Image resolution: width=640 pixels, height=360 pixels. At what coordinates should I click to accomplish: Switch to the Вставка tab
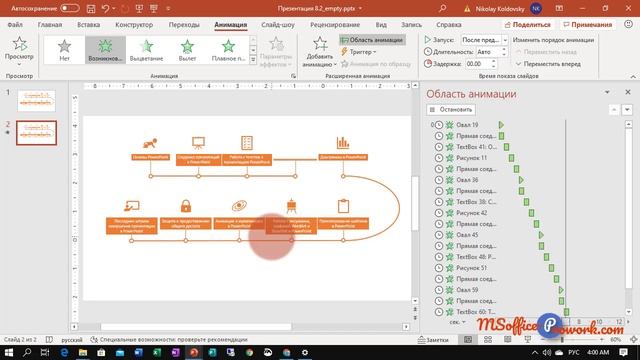point(89,25)
